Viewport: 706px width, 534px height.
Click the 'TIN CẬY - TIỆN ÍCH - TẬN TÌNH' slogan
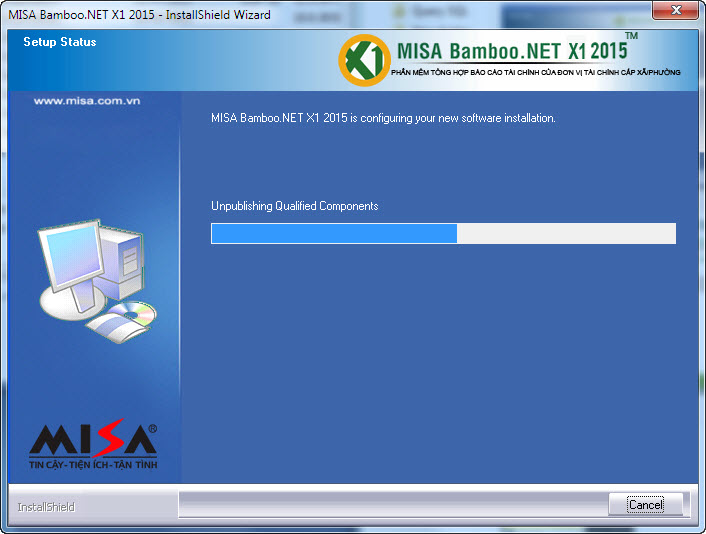point(93,464)
